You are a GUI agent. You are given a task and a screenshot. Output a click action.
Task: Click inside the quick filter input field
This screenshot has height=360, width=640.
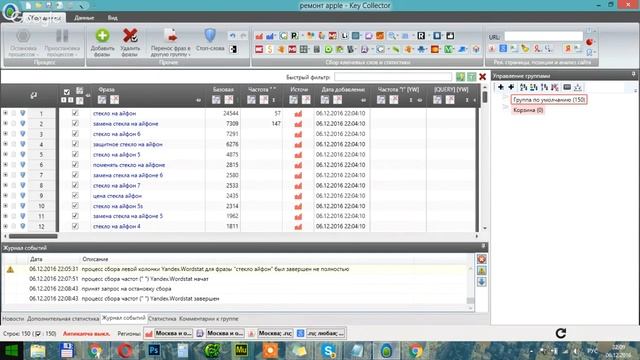pyautogui.click(x=393, y=77)
